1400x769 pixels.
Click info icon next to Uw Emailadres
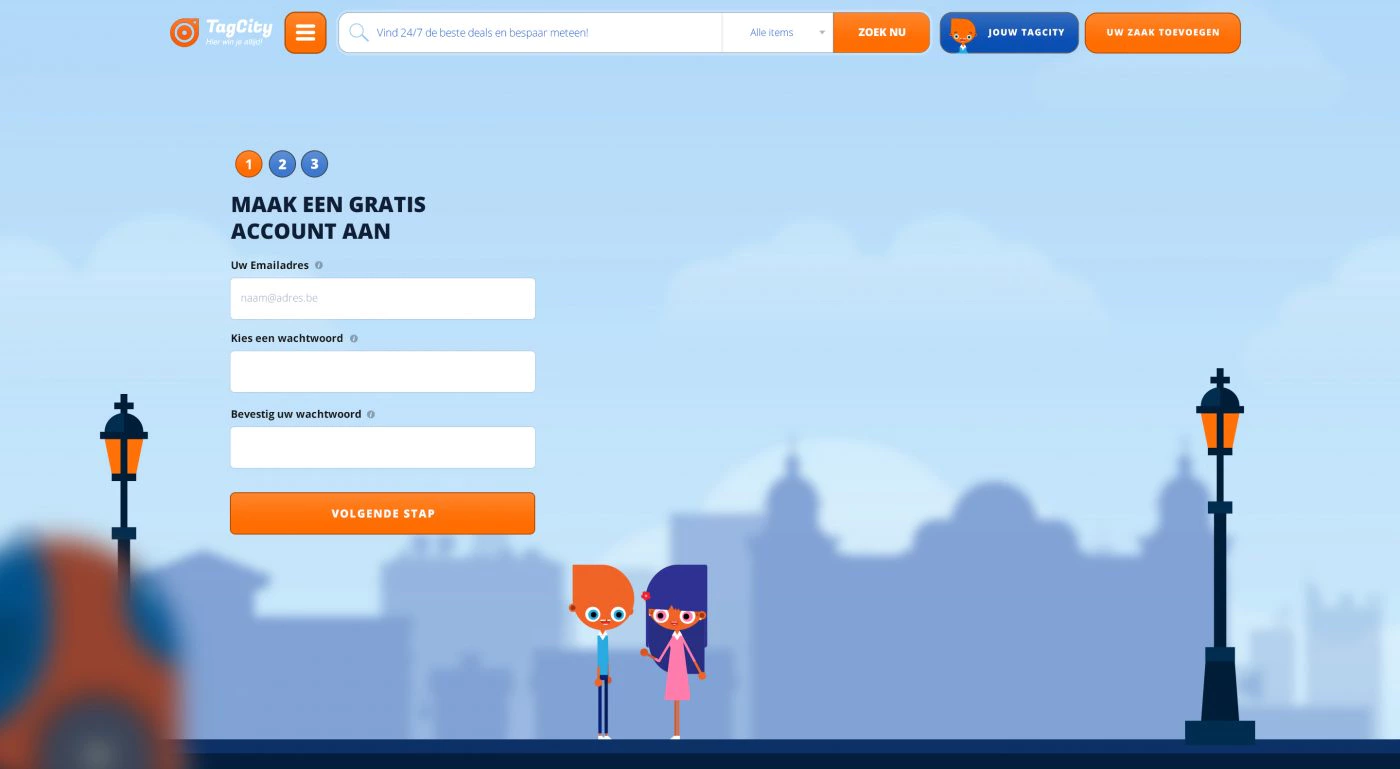319,266
